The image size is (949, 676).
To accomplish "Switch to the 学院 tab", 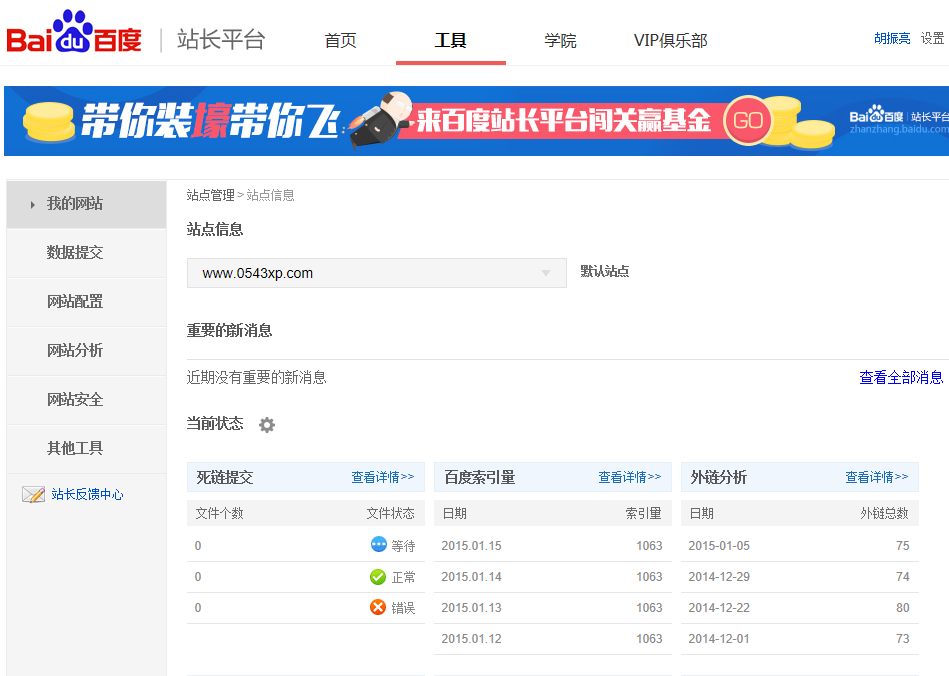I will [x=560, y=40].
